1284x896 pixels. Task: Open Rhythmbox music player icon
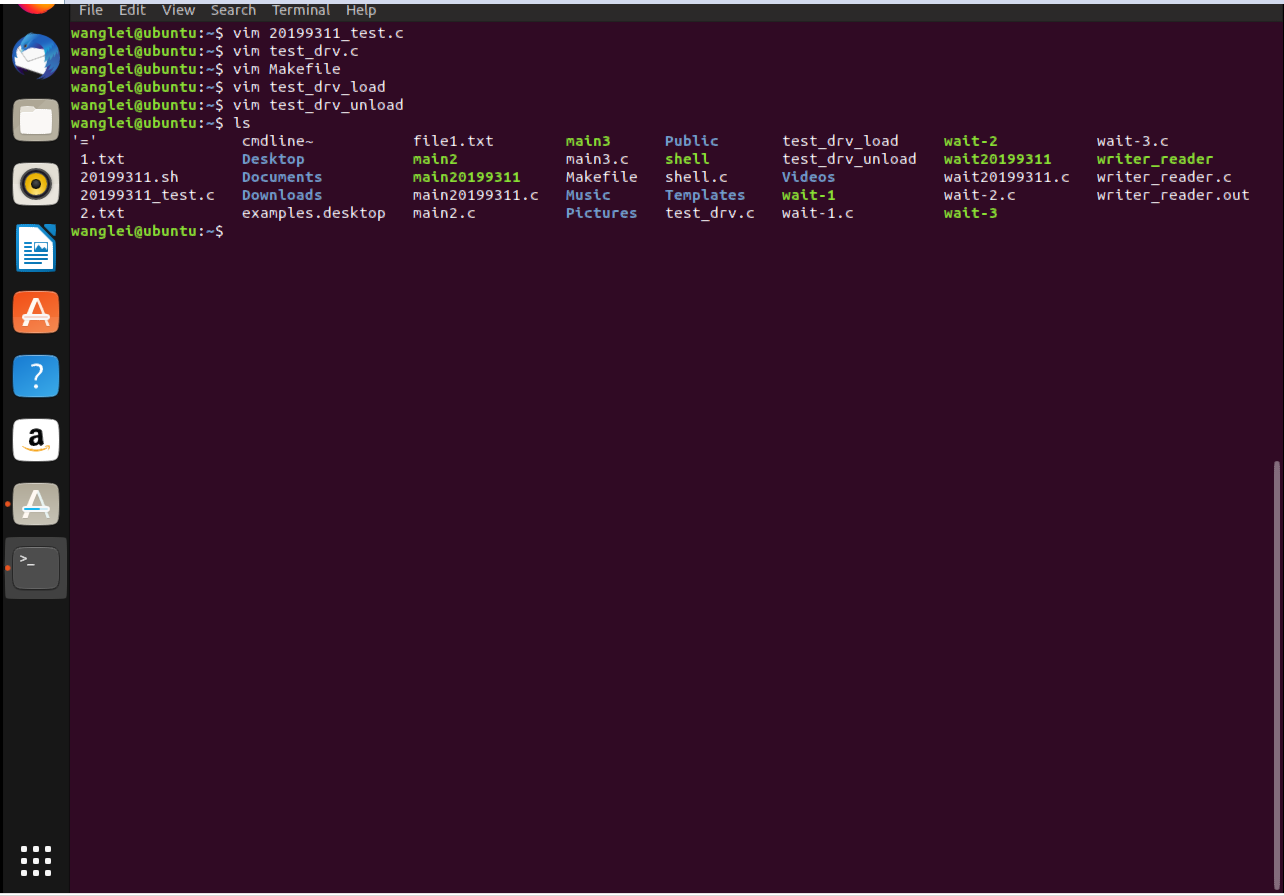tap(36, 185)
